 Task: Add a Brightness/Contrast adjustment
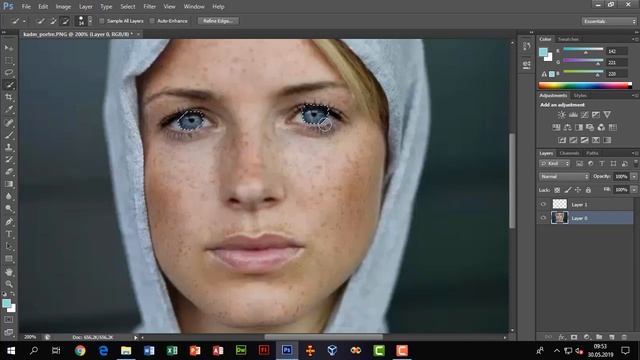point(562,115)
